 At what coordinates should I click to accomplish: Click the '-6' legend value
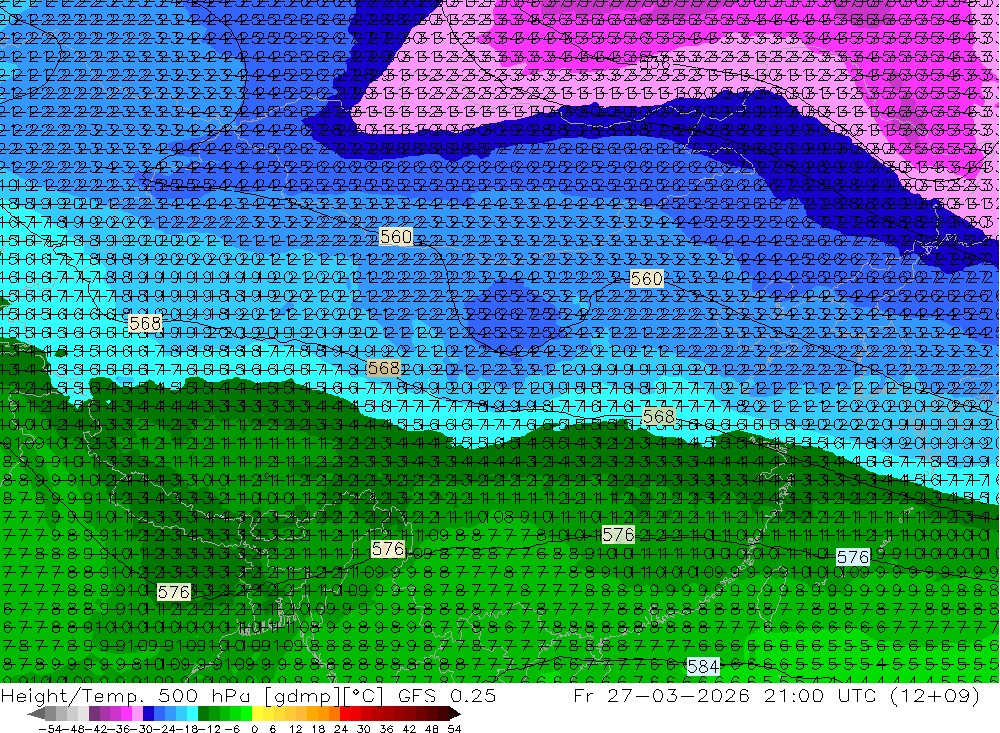232,729
